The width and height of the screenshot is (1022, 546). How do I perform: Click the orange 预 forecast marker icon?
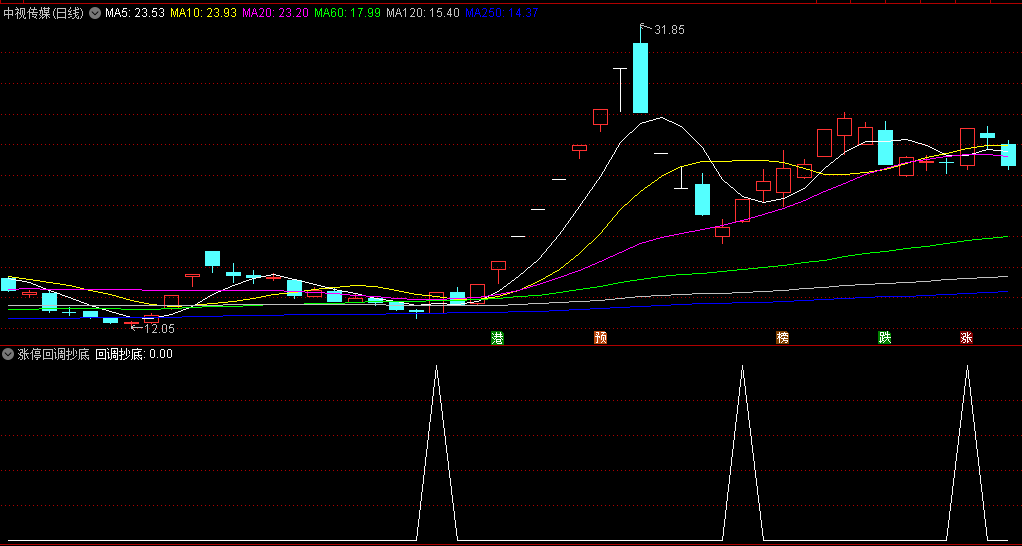coord(600,338)
